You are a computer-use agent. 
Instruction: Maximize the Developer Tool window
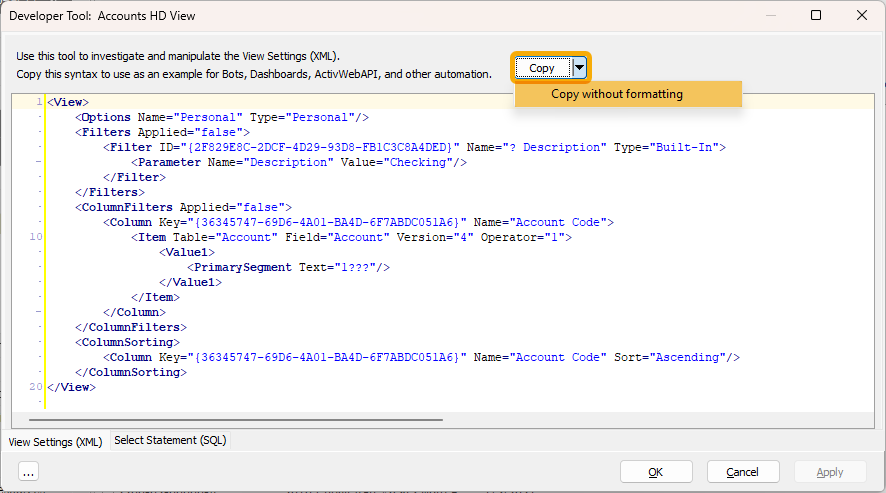816,15
